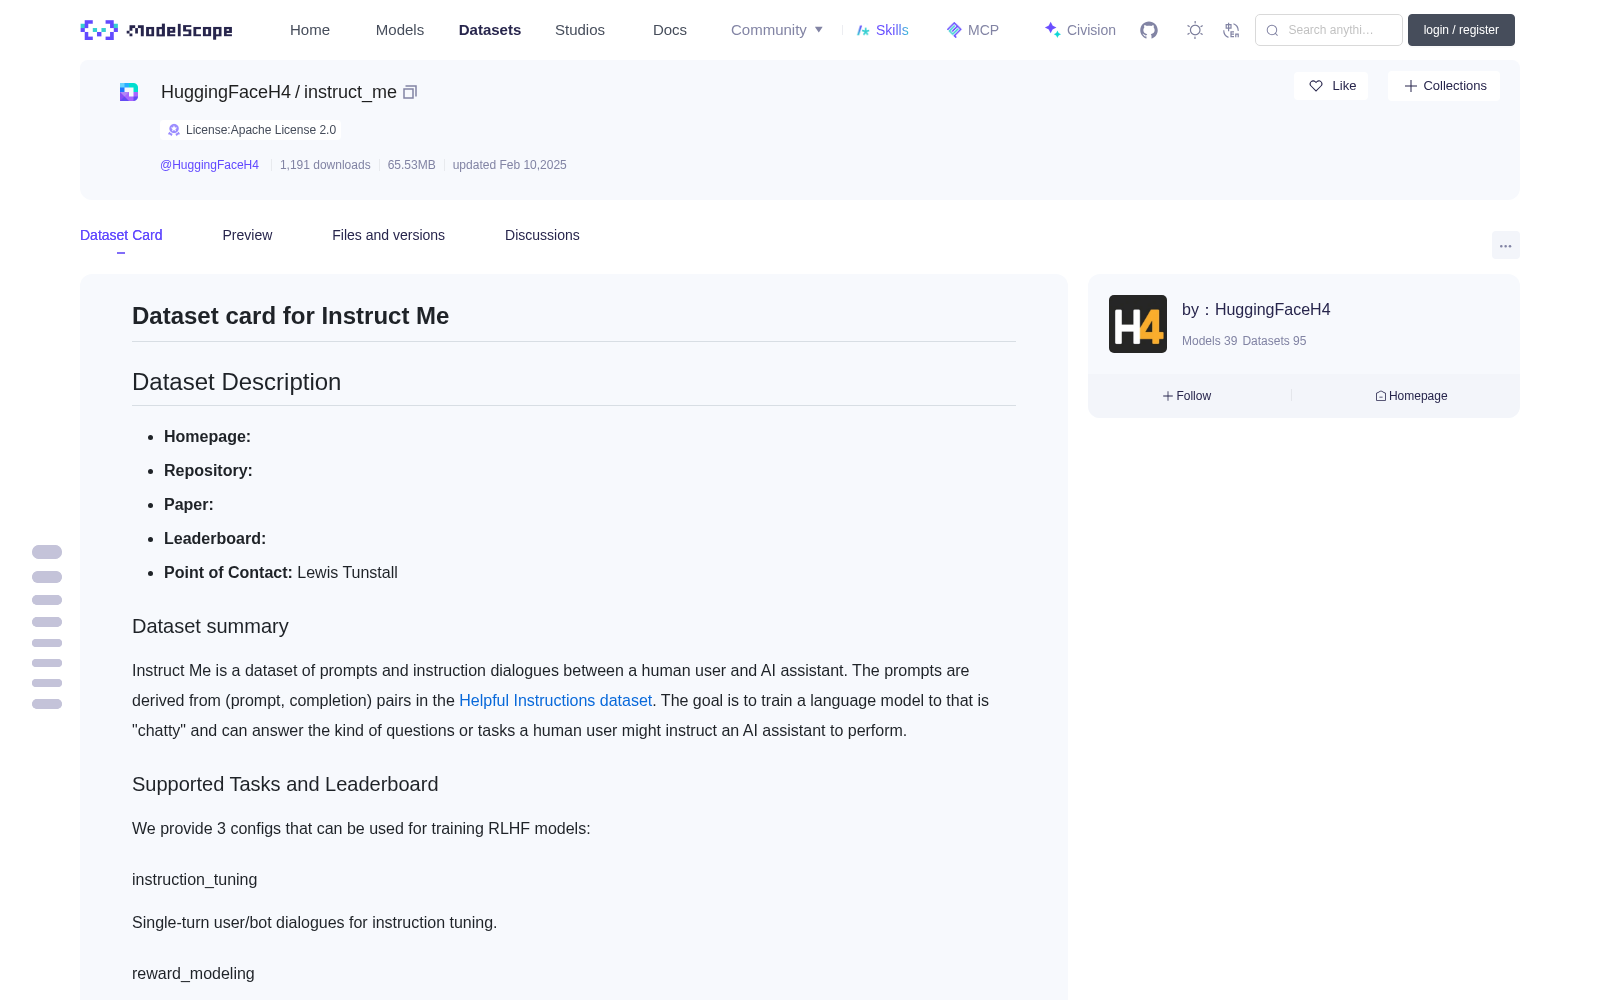Expand the Community dropdown
1600x1000 pixels.
[777, 30]
